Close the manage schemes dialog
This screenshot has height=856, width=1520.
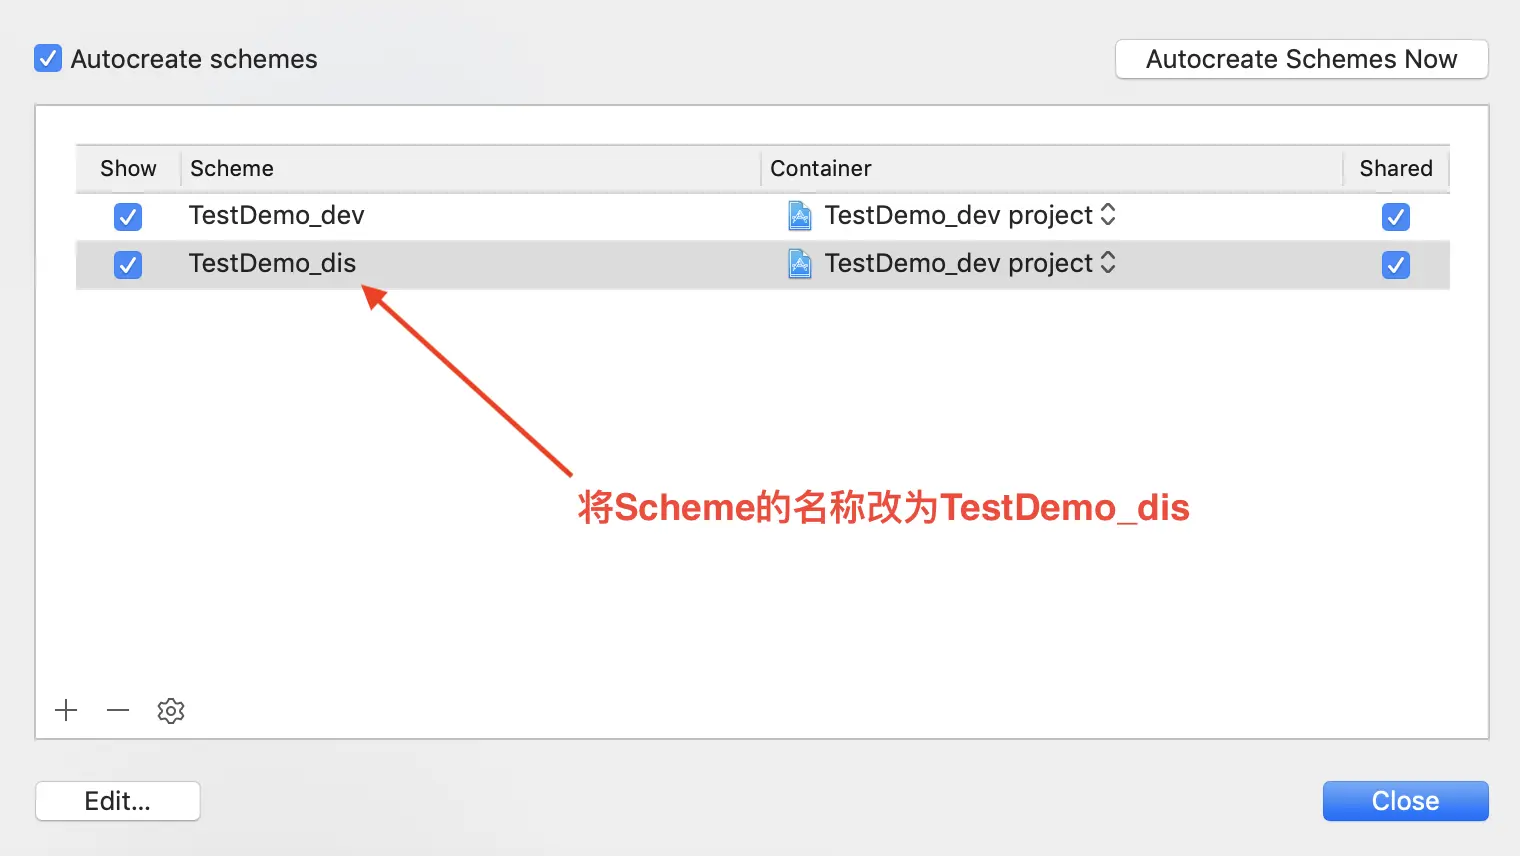tap(1405, 801)
